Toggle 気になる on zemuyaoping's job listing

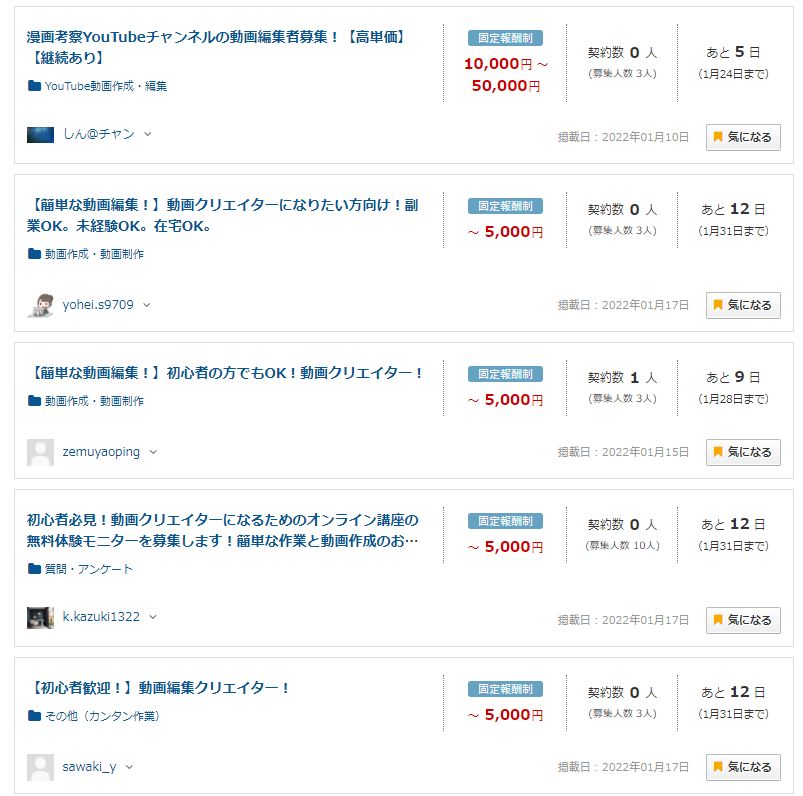click(x=742, y=452)
